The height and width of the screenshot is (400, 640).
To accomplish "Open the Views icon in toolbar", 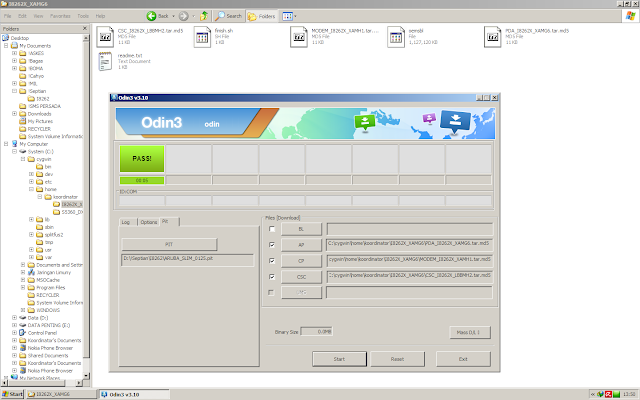I will [x=287, y=16].
